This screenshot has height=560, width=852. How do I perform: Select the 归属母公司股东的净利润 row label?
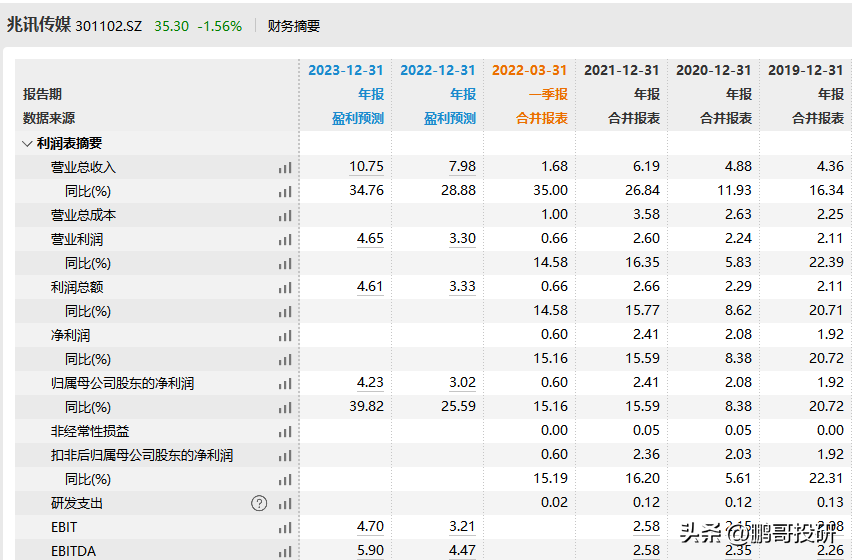(x=122, y=383)
